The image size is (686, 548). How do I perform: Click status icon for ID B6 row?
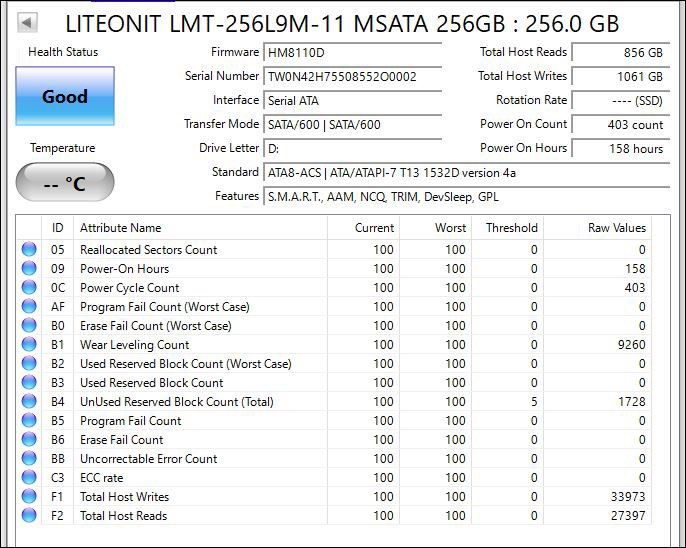pos(29,440)
